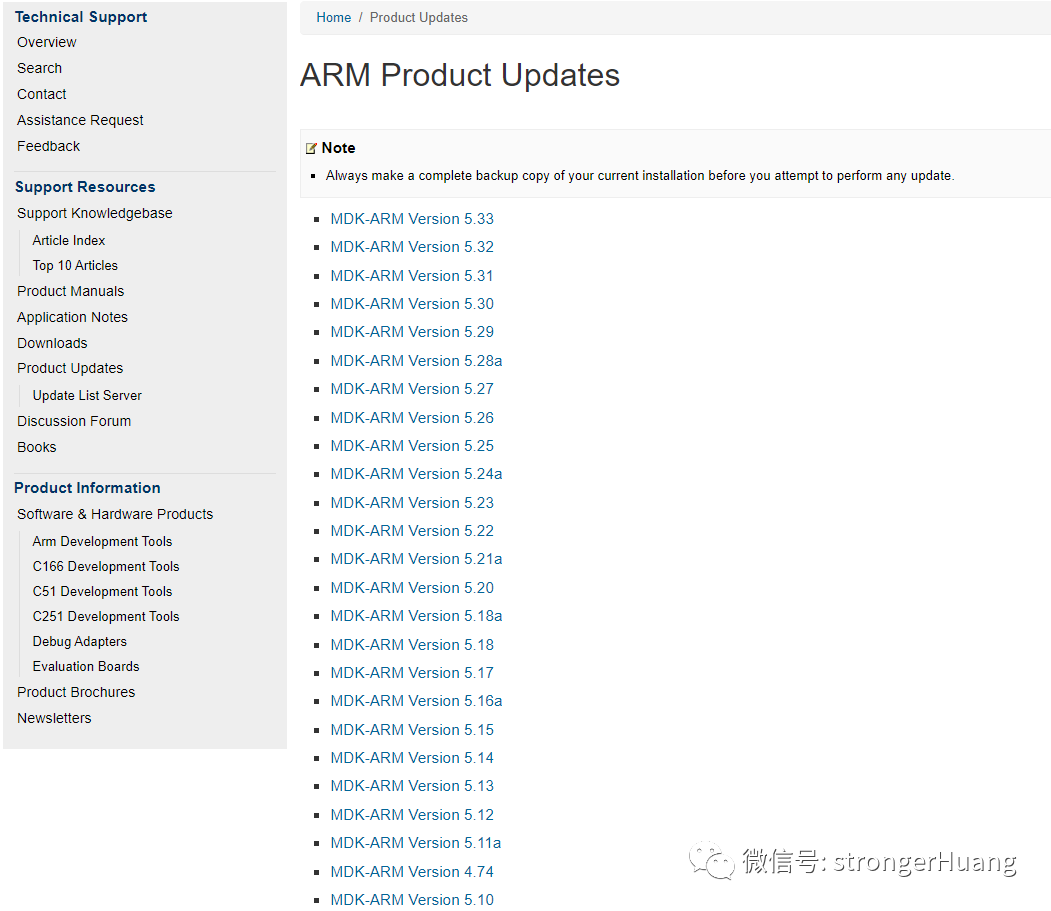Open MDK-ARM Version 5.15 update

[412, 730]
